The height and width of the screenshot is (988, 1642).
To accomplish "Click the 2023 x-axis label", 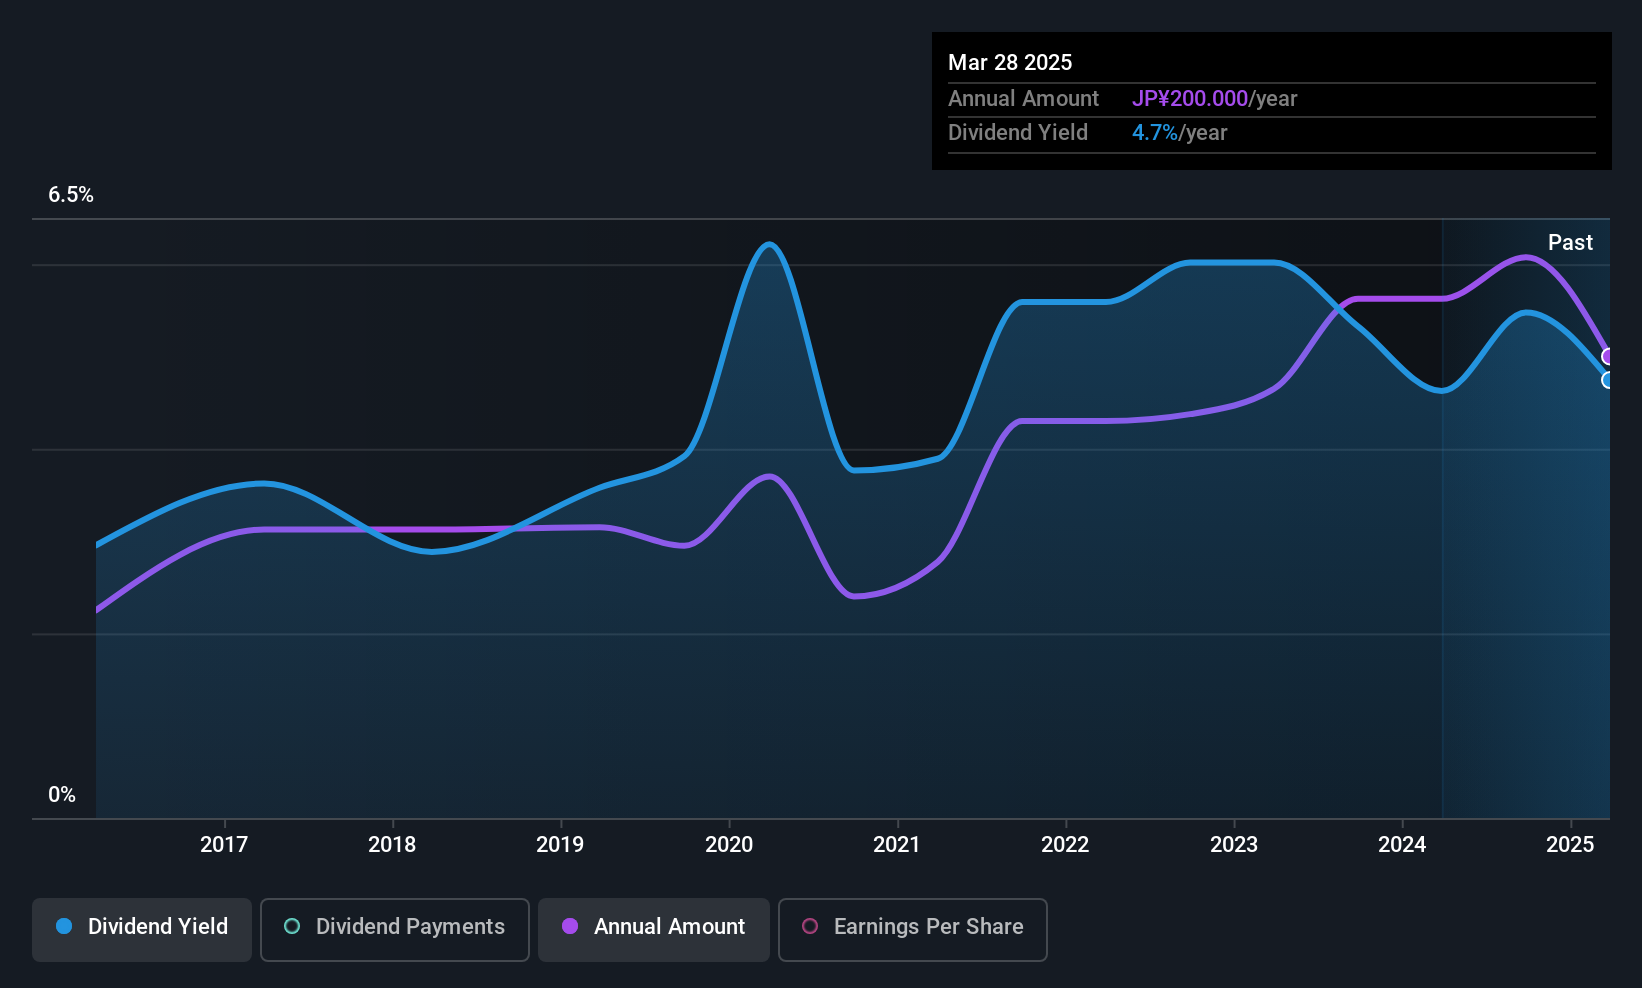I will coord(1234,845).
